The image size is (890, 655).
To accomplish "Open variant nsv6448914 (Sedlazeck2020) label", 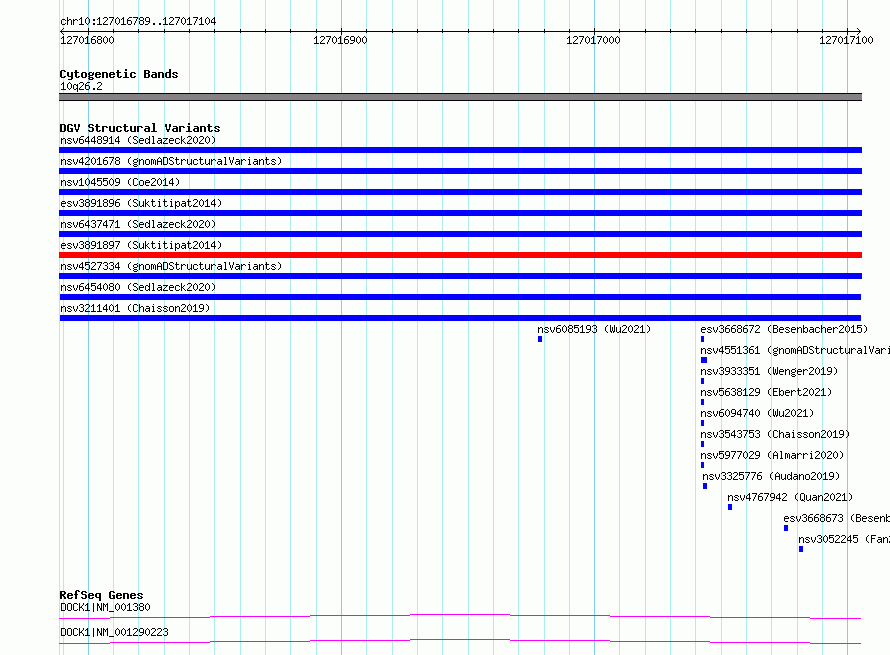I will [138, 140].
